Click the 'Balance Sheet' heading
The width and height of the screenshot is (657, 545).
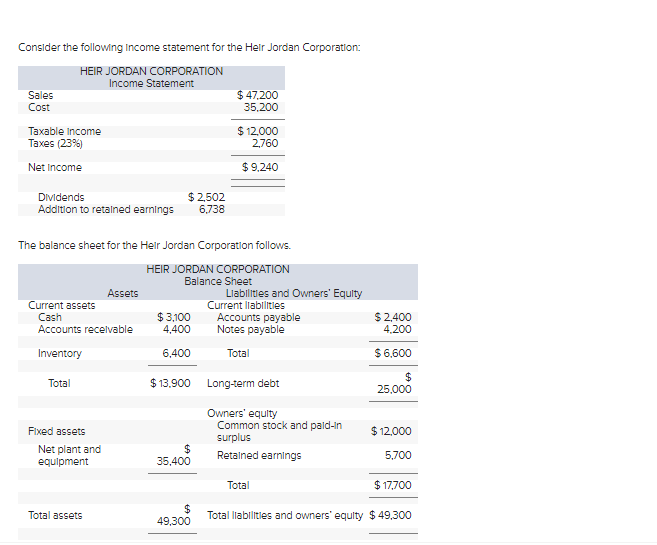pos(218,282)
